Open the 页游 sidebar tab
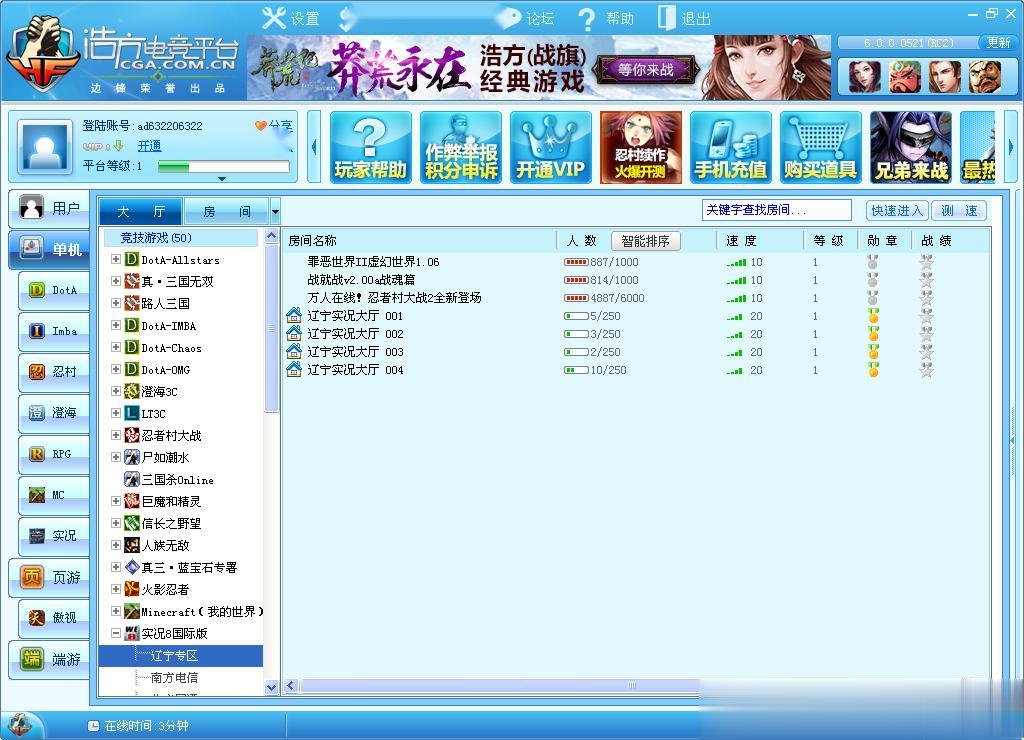1024x740 pixels. [50, 577]
